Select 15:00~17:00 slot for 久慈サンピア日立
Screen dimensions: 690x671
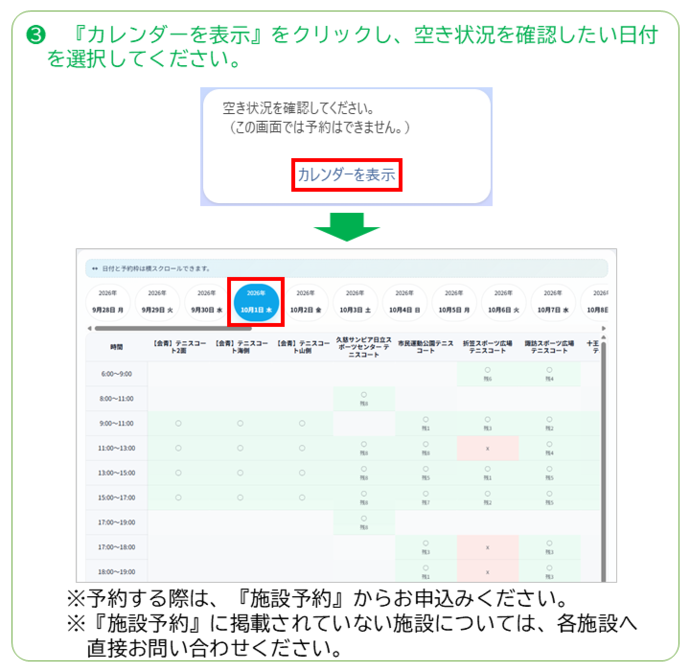[x=364, y=498]
